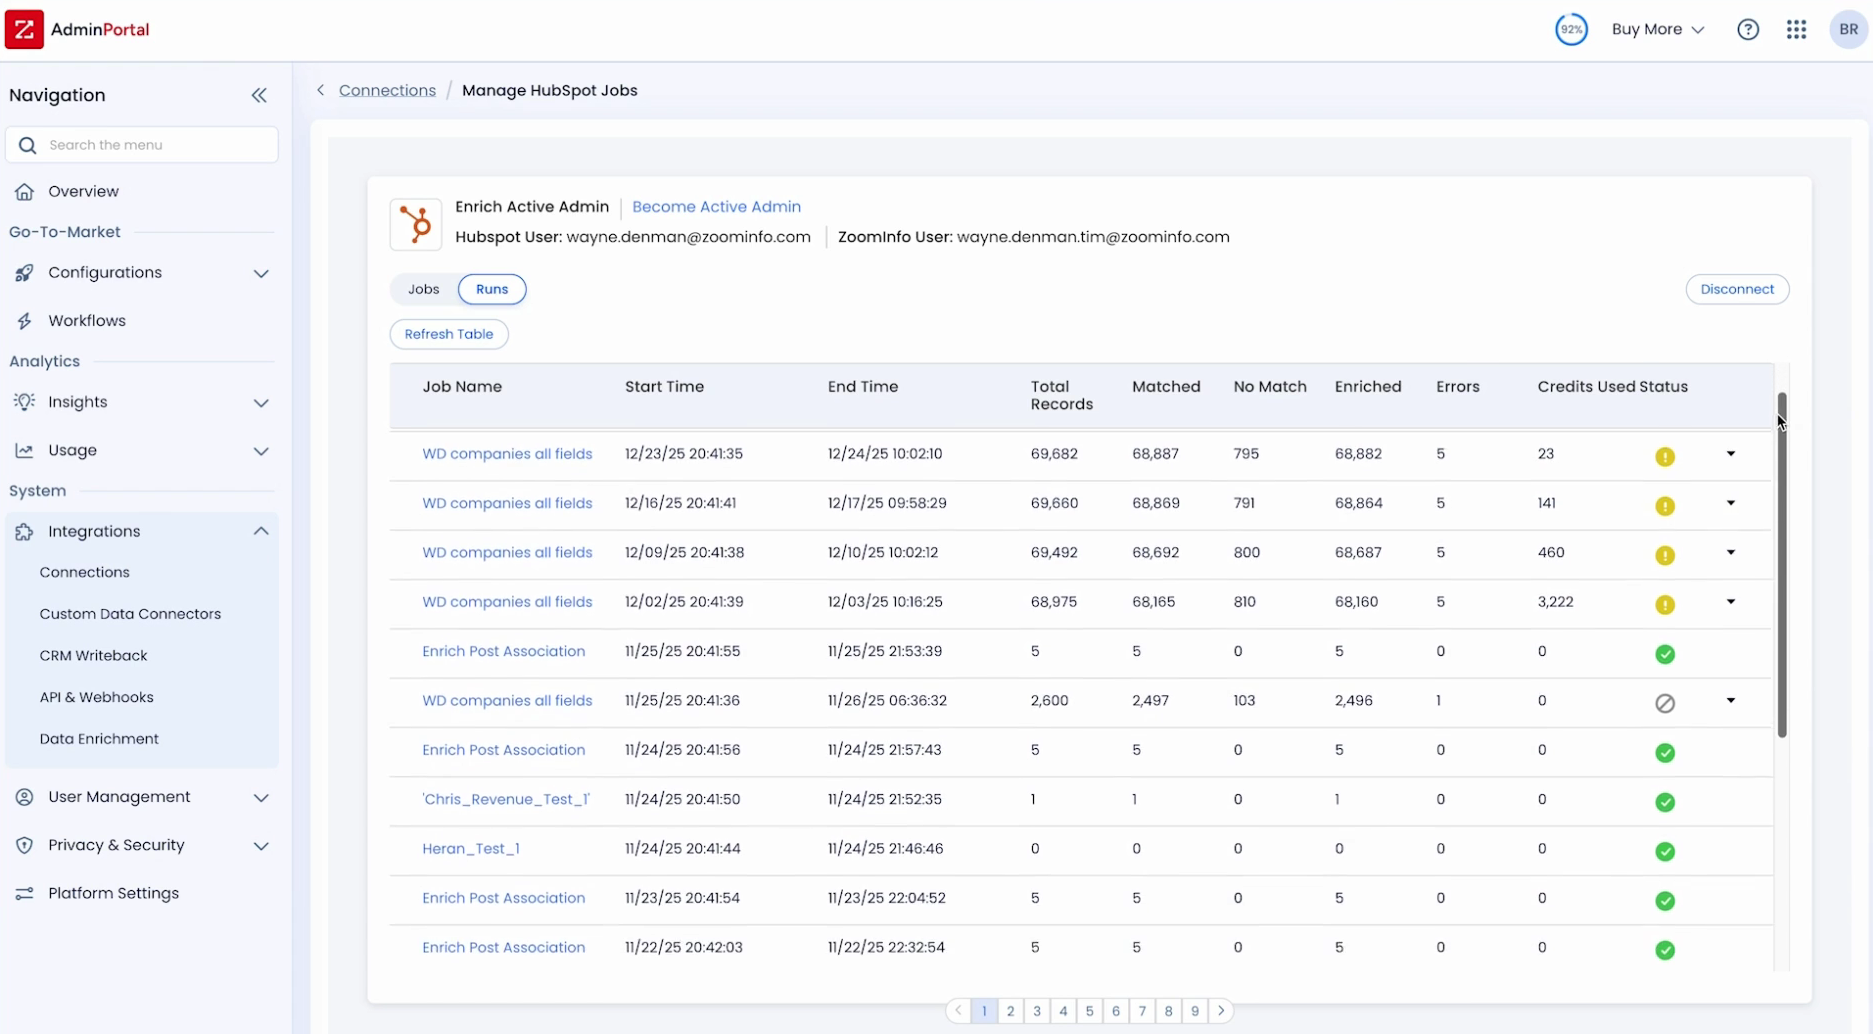Viewport: 1873px width, 1034px height.
Task: Click the previous page arrow in pagination
Action: click(x=958, y=1011)
